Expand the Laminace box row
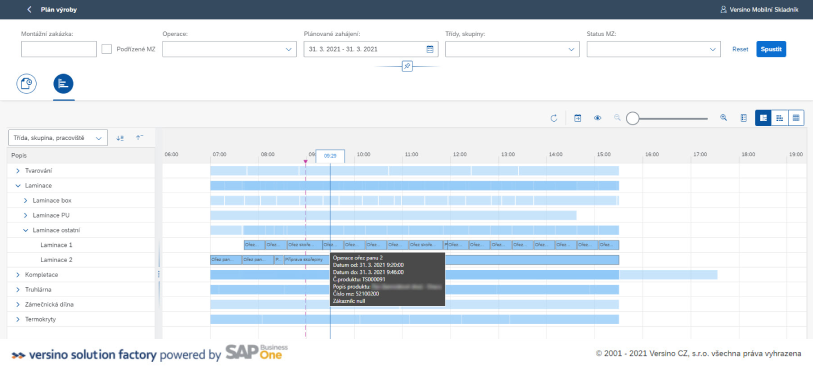 point(25,200)
